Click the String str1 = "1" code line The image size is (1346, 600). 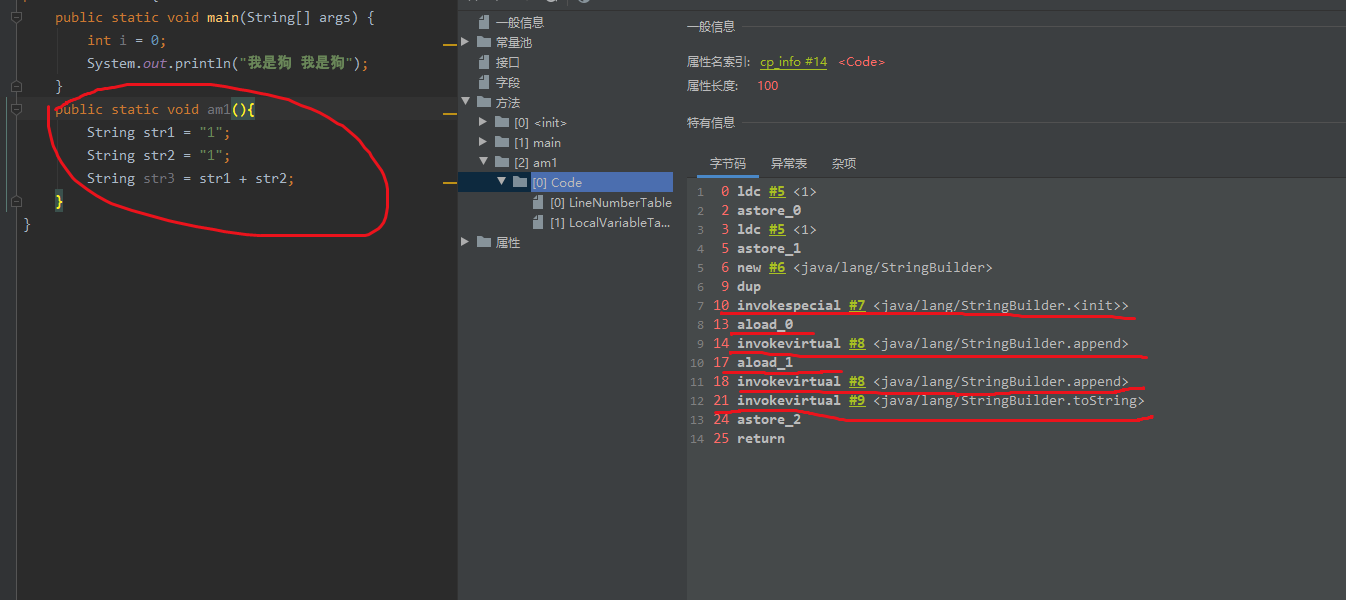[159, 132]
